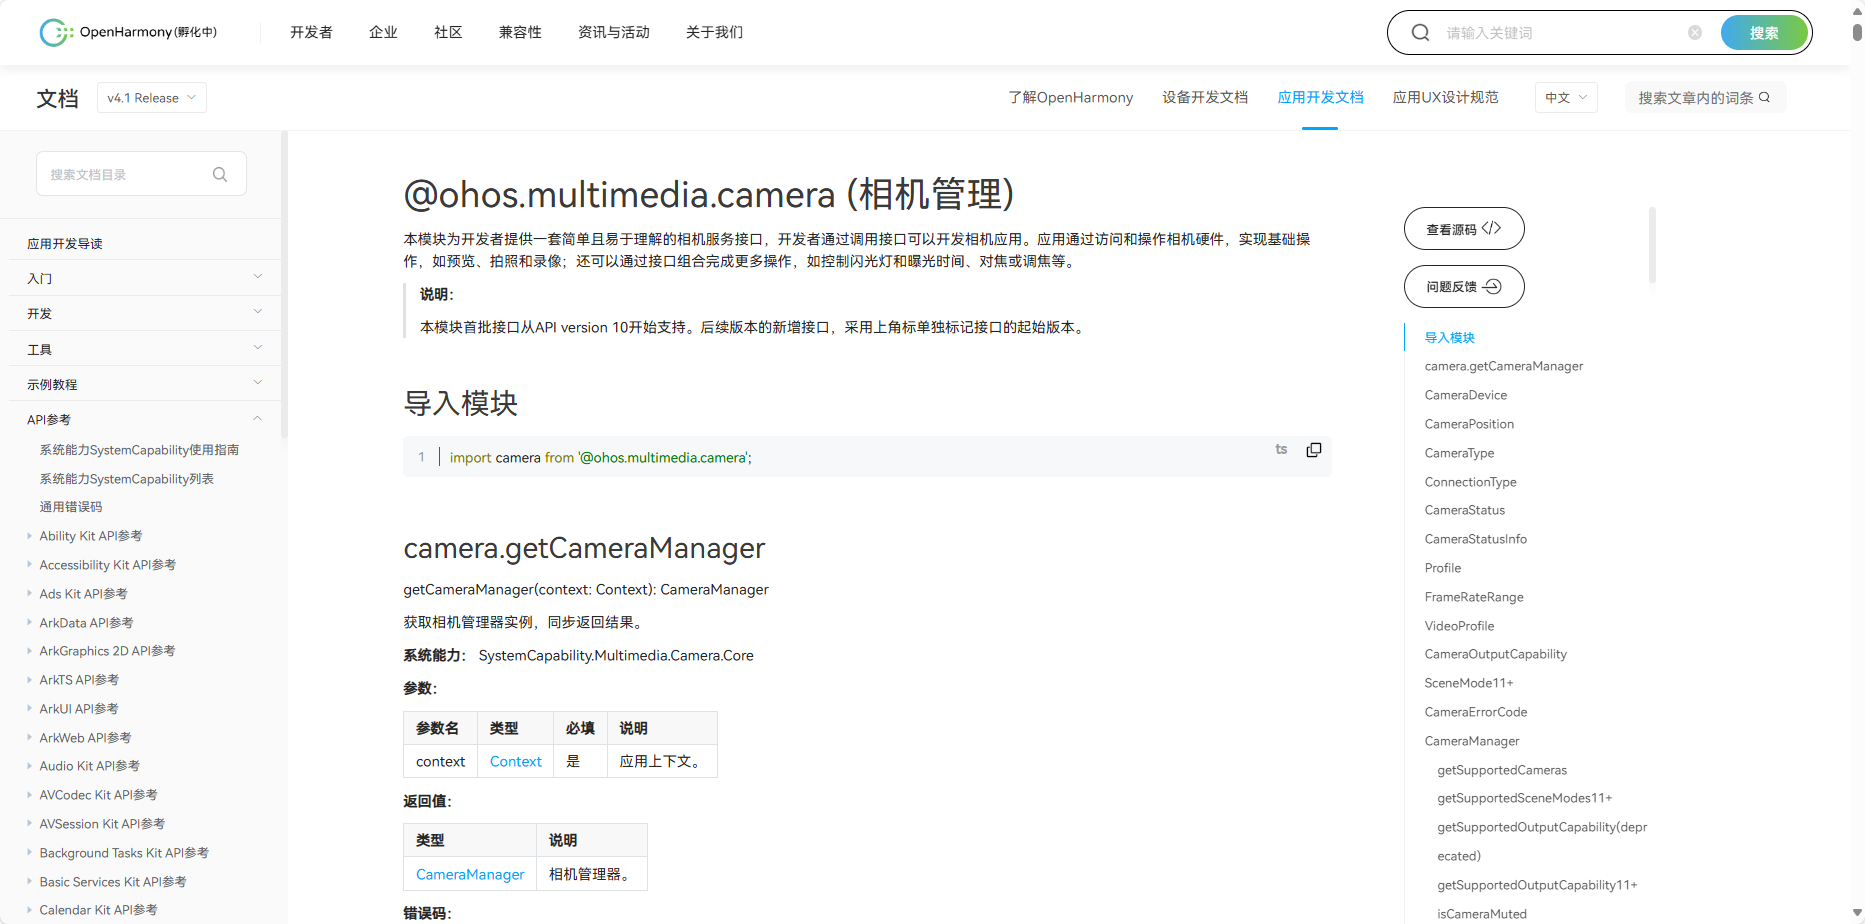Click the top 请输入关键词 search input
1865x924 pixels.
1560,33
